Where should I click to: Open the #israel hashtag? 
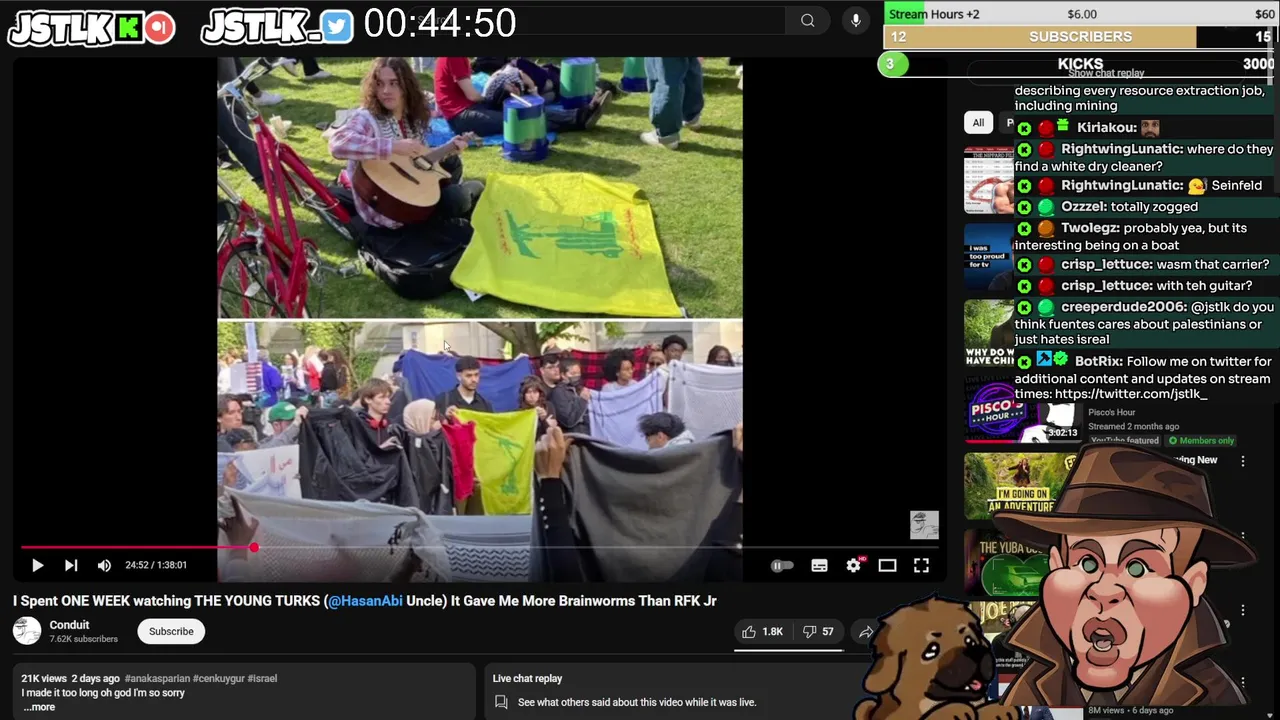262,678
